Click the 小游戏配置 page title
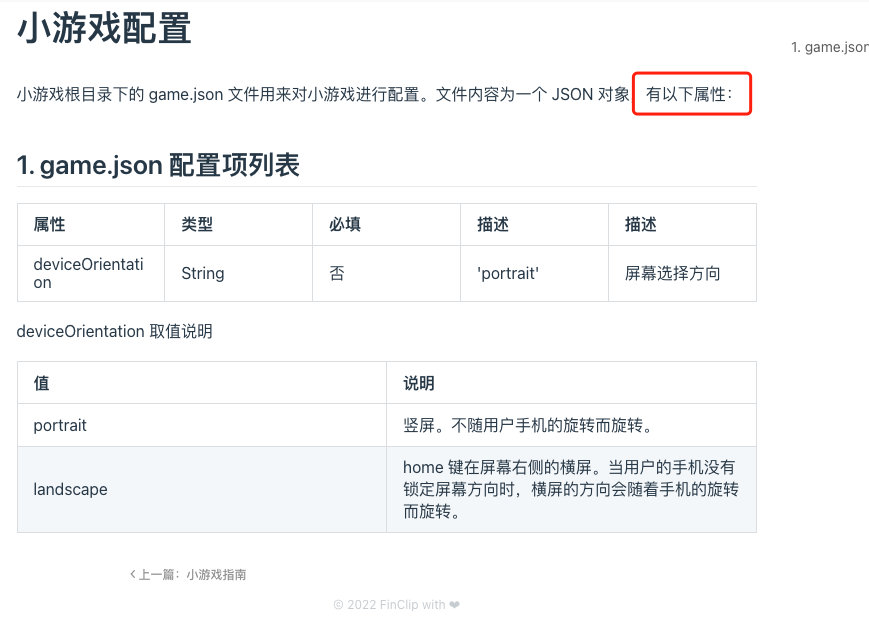The width and height of the screenshot is (869, 632). click(104, 29)
